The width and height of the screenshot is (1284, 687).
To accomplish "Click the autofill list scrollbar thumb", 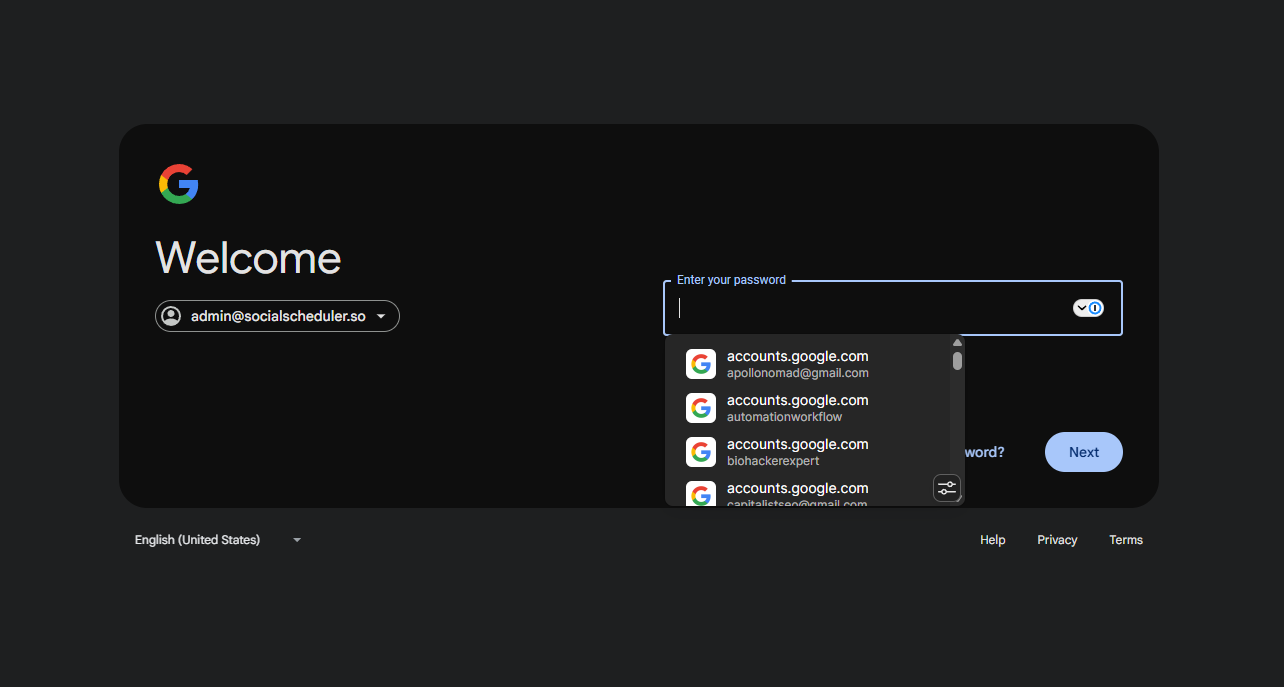I will click(x=957, y=361).
